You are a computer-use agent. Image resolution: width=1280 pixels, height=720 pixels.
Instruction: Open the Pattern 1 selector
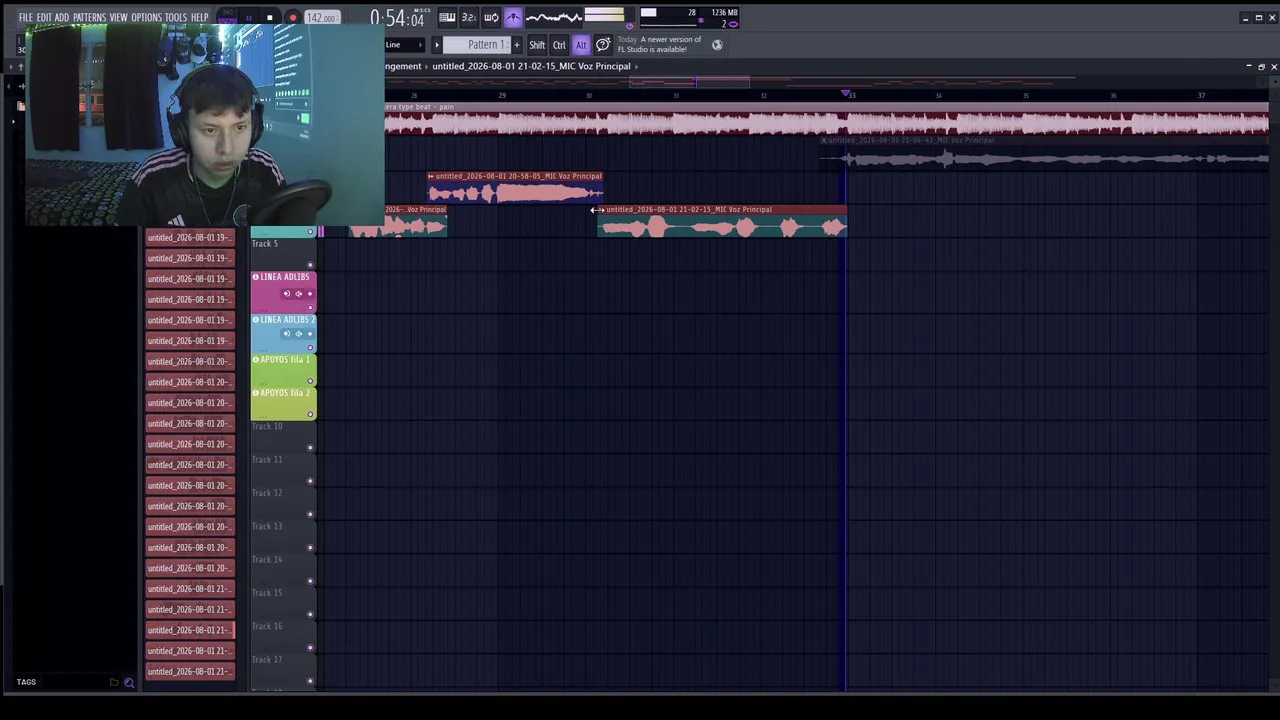(x=477, y=45)
